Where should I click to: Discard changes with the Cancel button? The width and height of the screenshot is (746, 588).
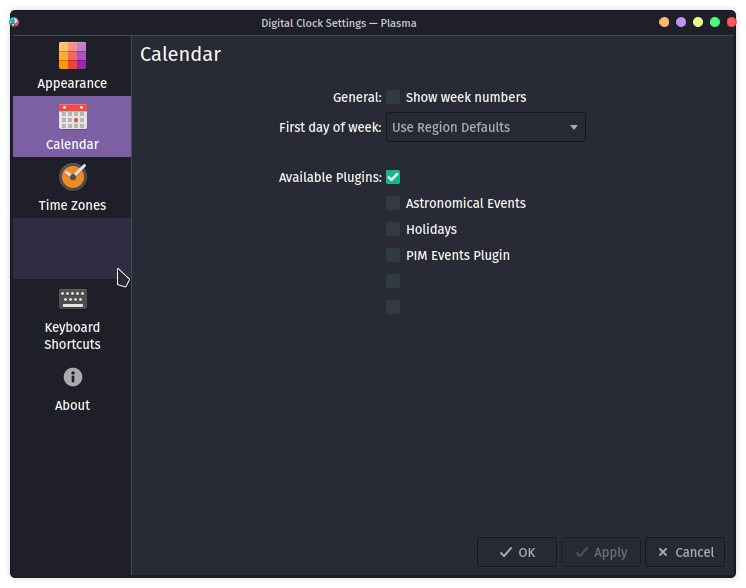point(685,552)
